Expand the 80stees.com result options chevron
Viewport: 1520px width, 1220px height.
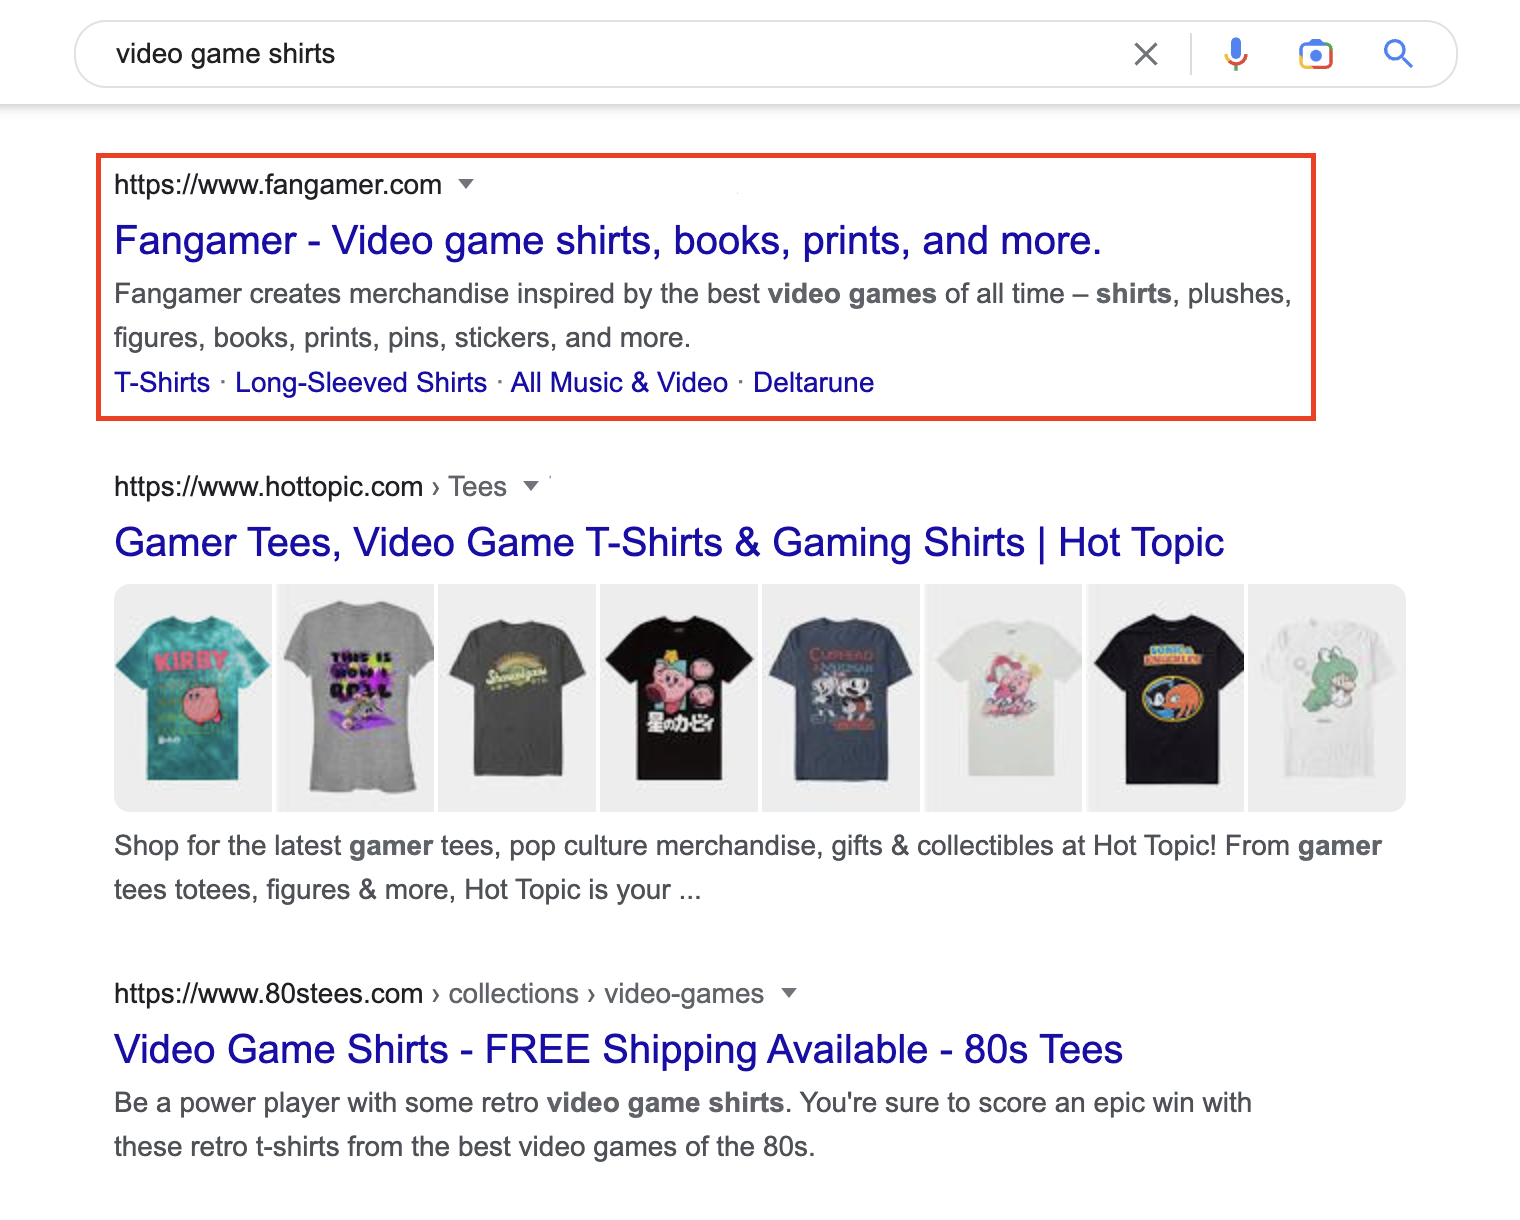click(789, 993)
